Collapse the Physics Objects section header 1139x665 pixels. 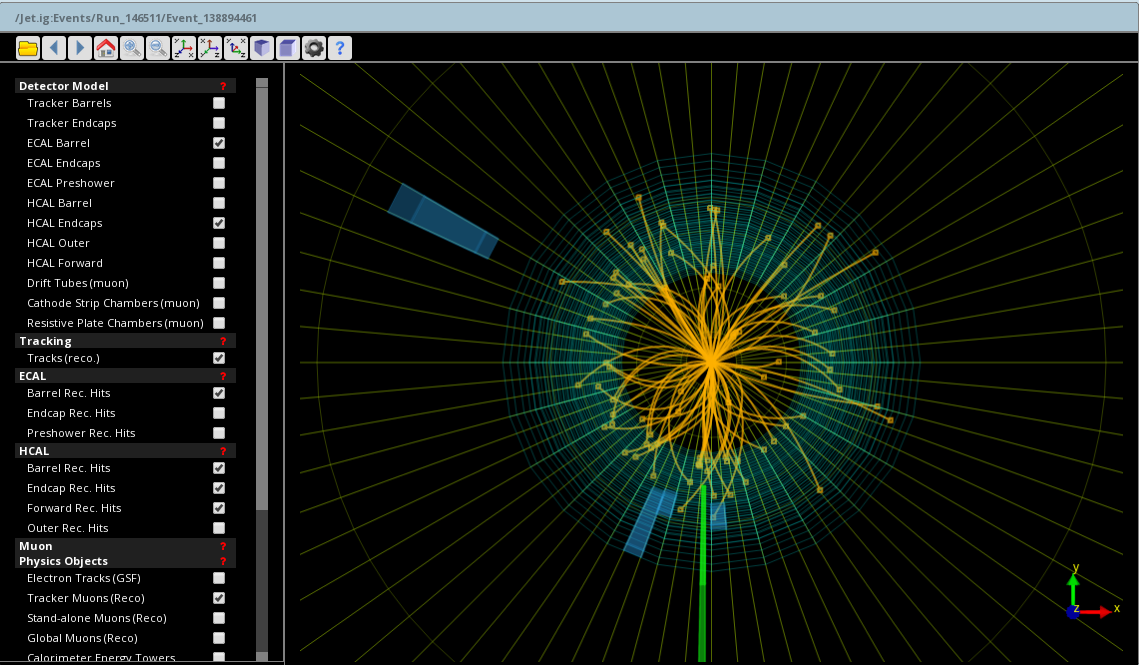(125, 561)
